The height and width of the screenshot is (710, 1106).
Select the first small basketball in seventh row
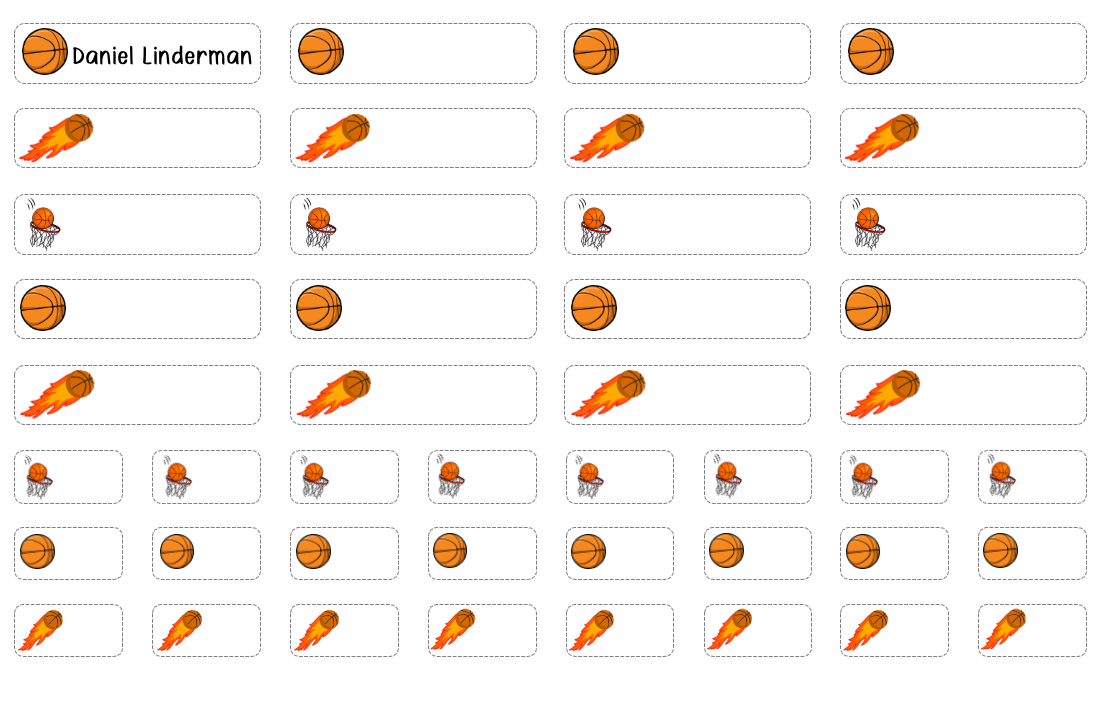tap(37, 552)
